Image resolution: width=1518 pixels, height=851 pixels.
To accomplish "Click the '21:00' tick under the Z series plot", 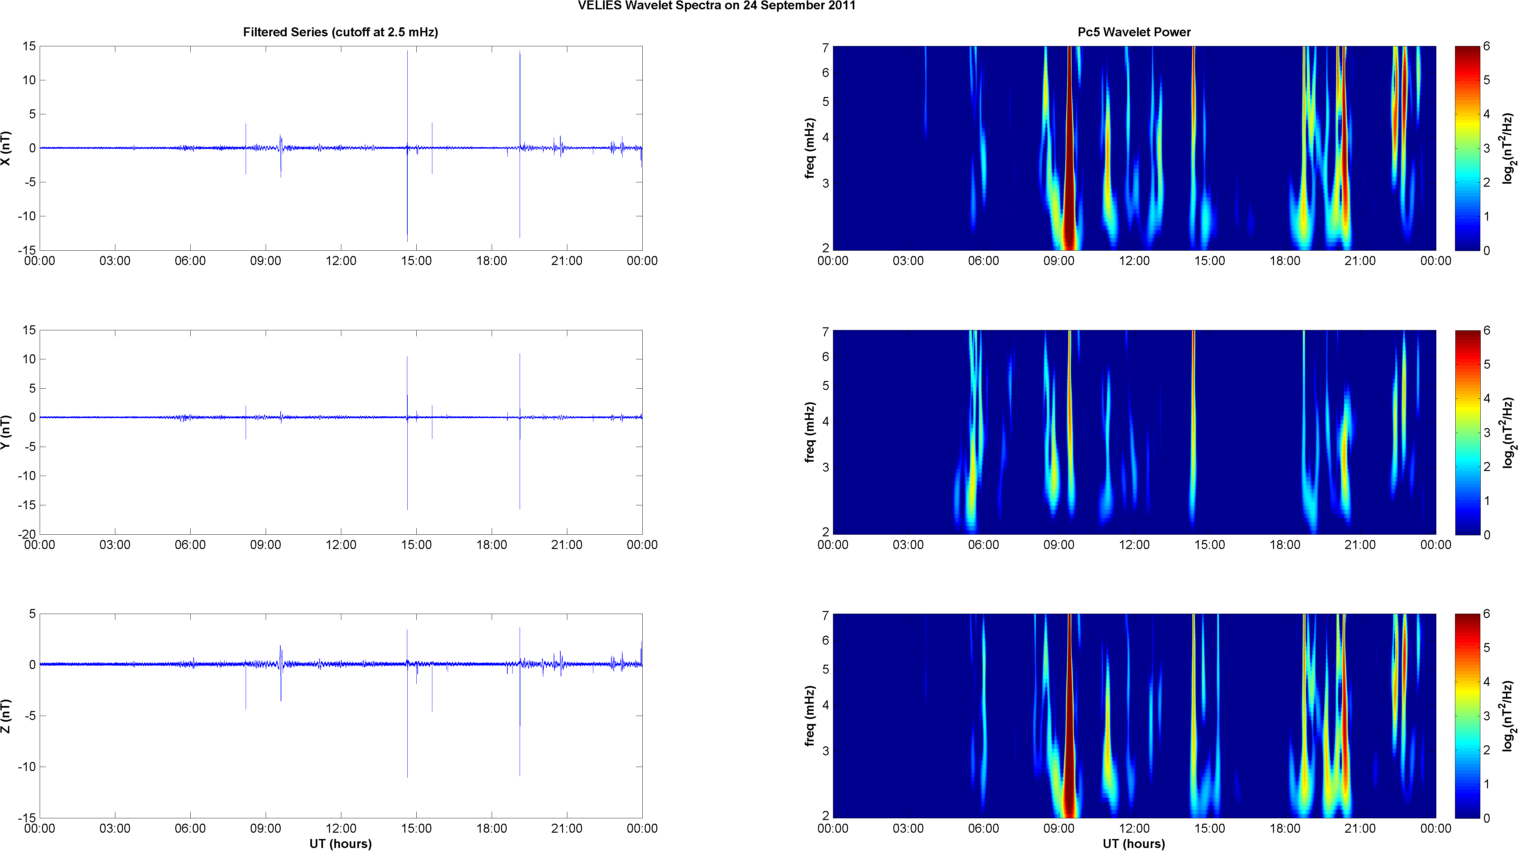I will tap(567, 829).
